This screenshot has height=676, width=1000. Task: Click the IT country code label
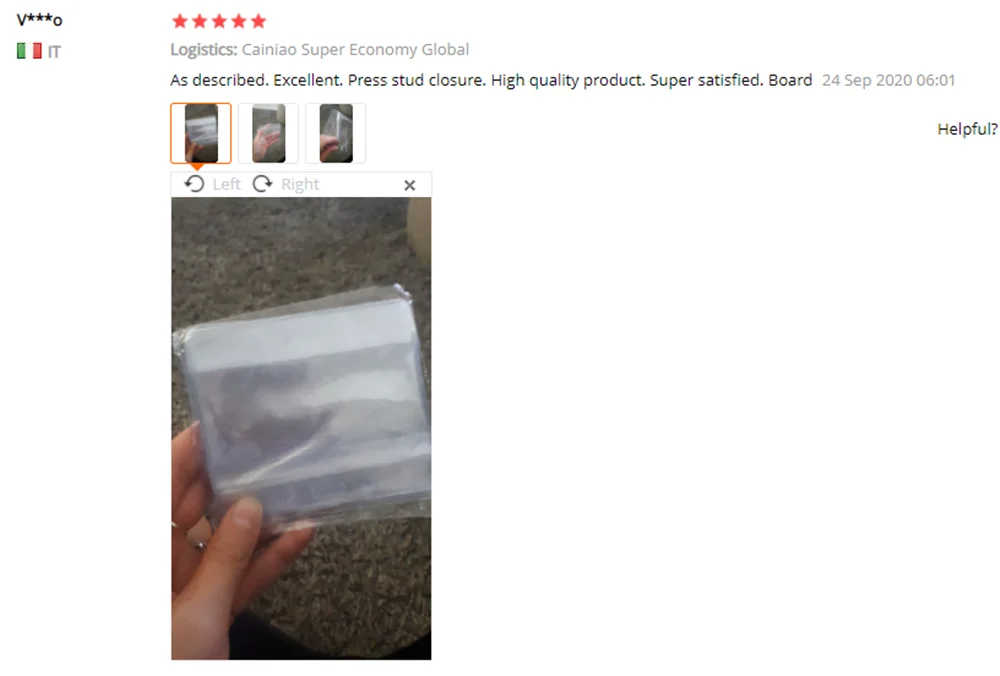click(x=54, y=52)
